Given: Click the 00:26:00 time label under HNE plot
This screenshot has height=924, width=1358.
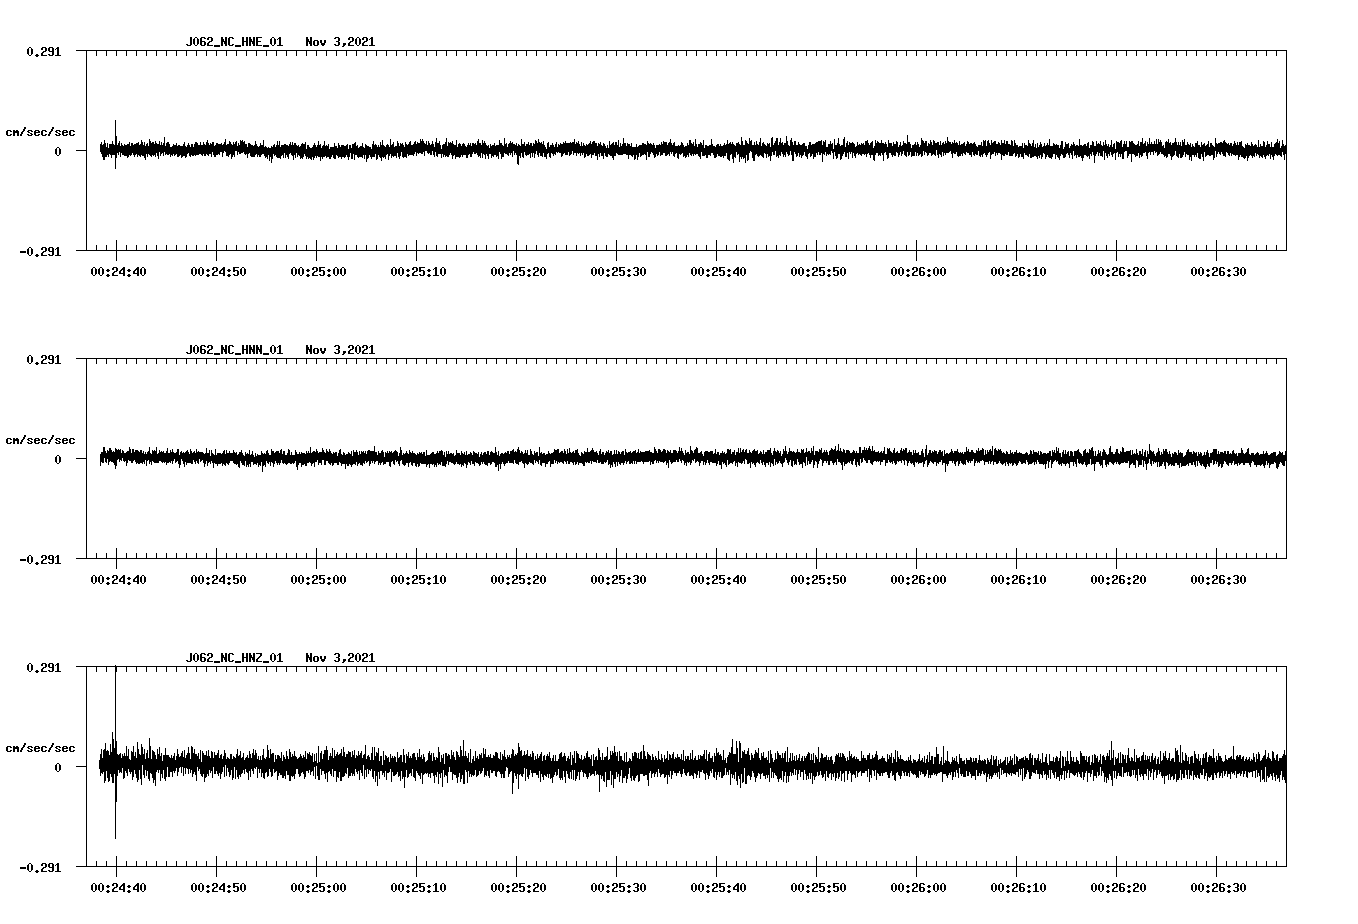Looking at the screenshot, I should (x=918, y=272).
